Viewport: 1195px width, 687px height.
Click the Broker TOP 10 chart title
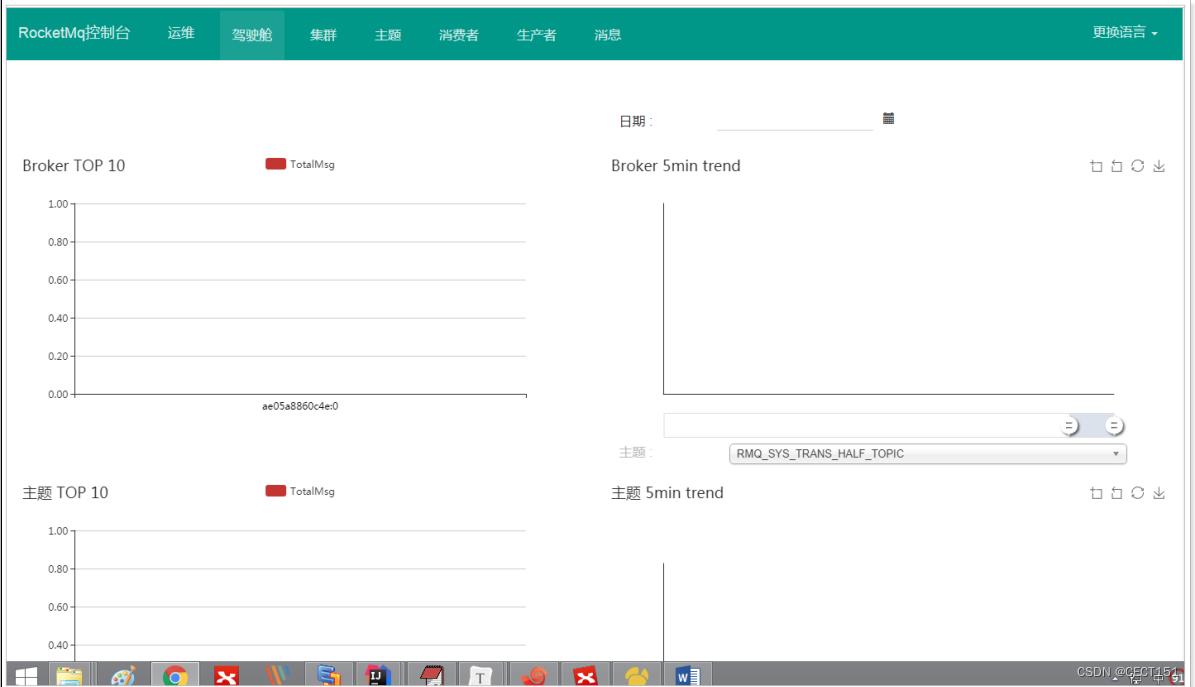[x=74, y=165]
